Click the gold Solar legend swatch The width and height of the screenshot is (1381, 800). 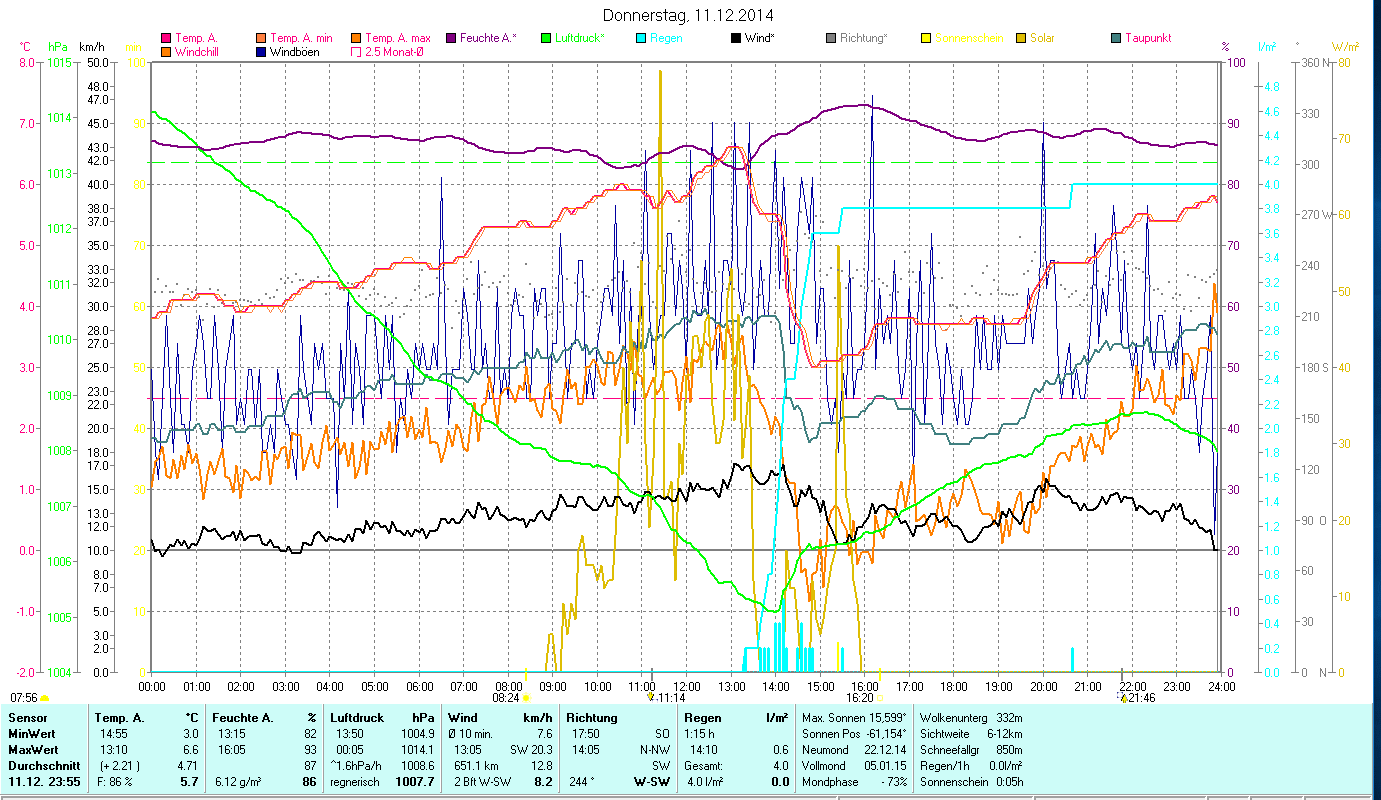pyautogui.click(x=1021, y=38)
